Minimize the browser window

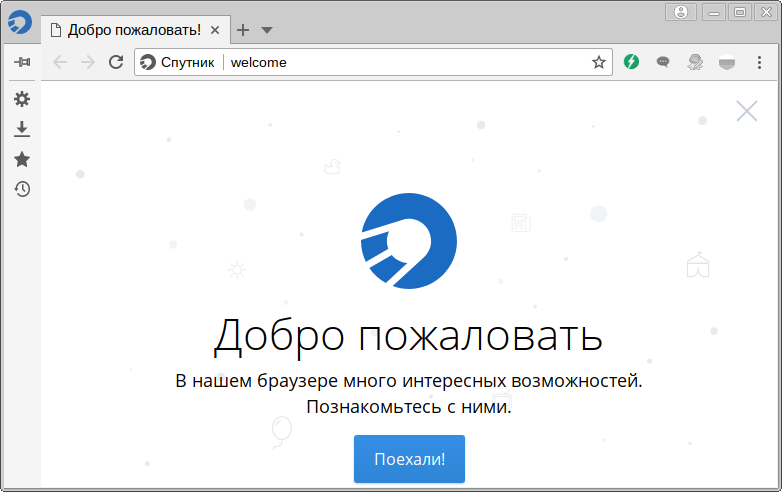[x=714, y=12]
